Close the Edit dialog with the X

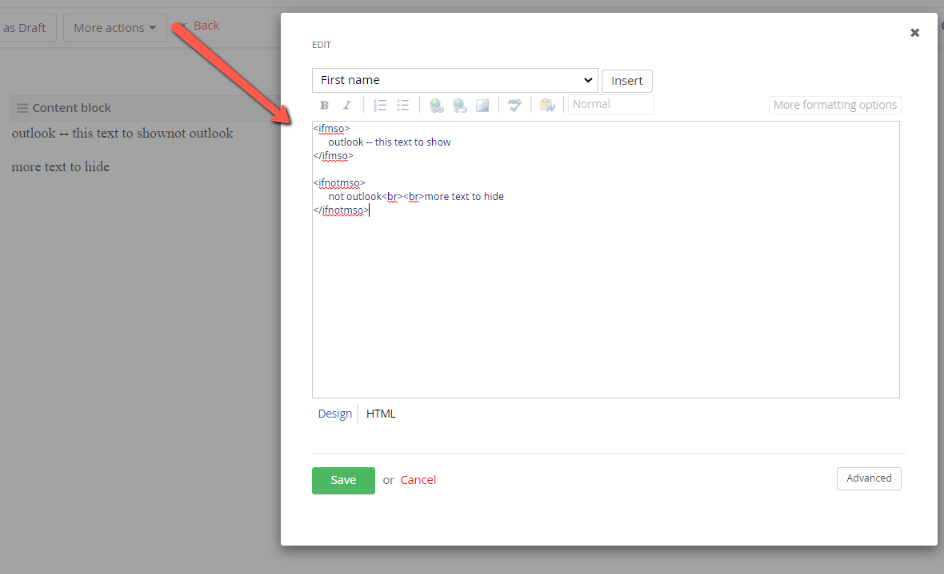914,33
